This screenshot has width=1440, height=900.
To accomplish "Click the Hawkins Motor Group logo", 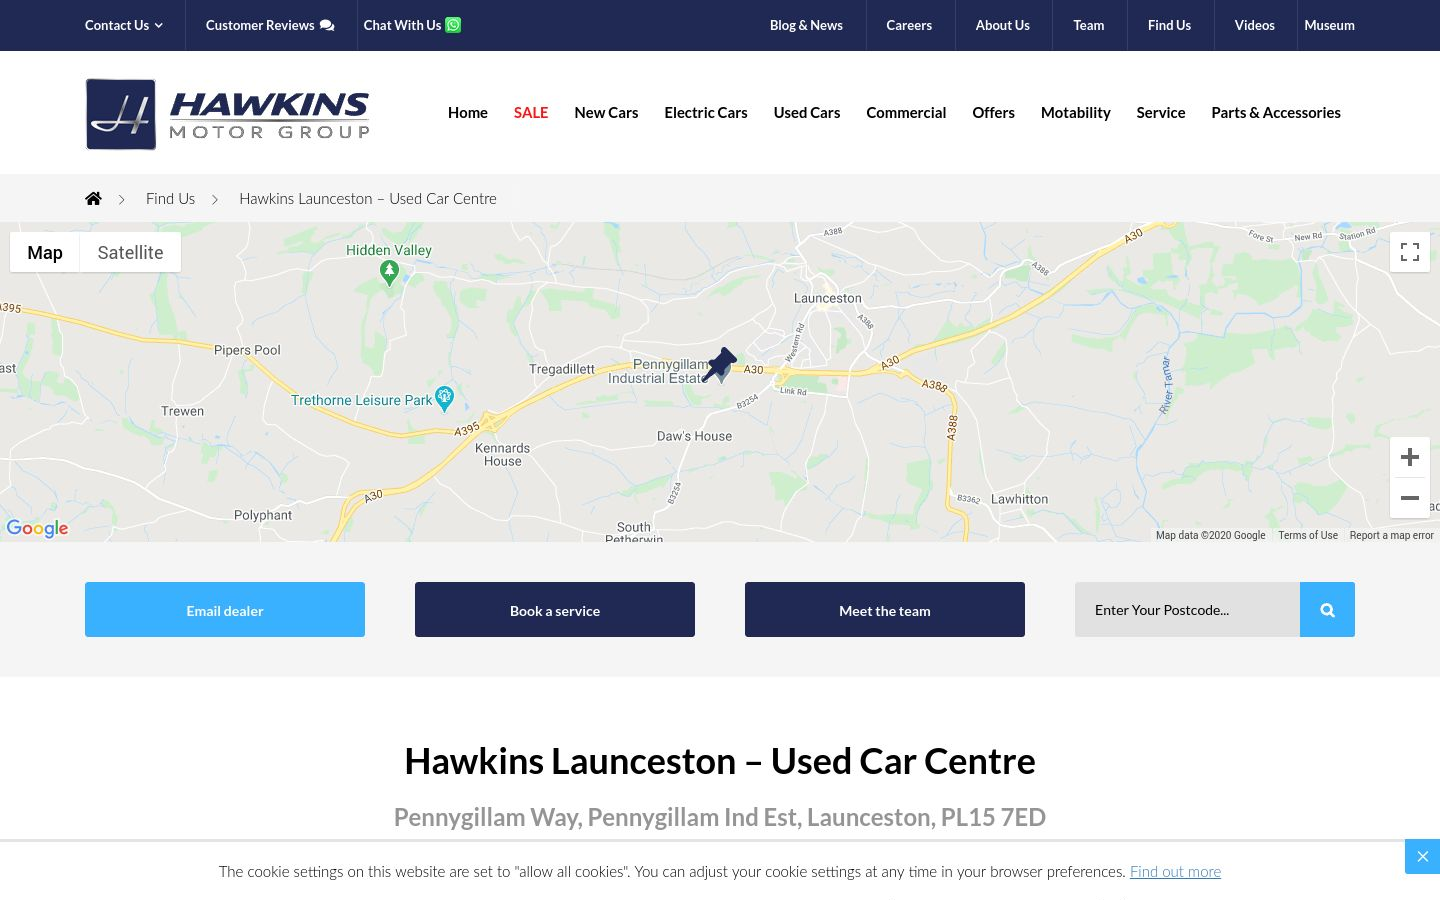I will coord(228,114).
